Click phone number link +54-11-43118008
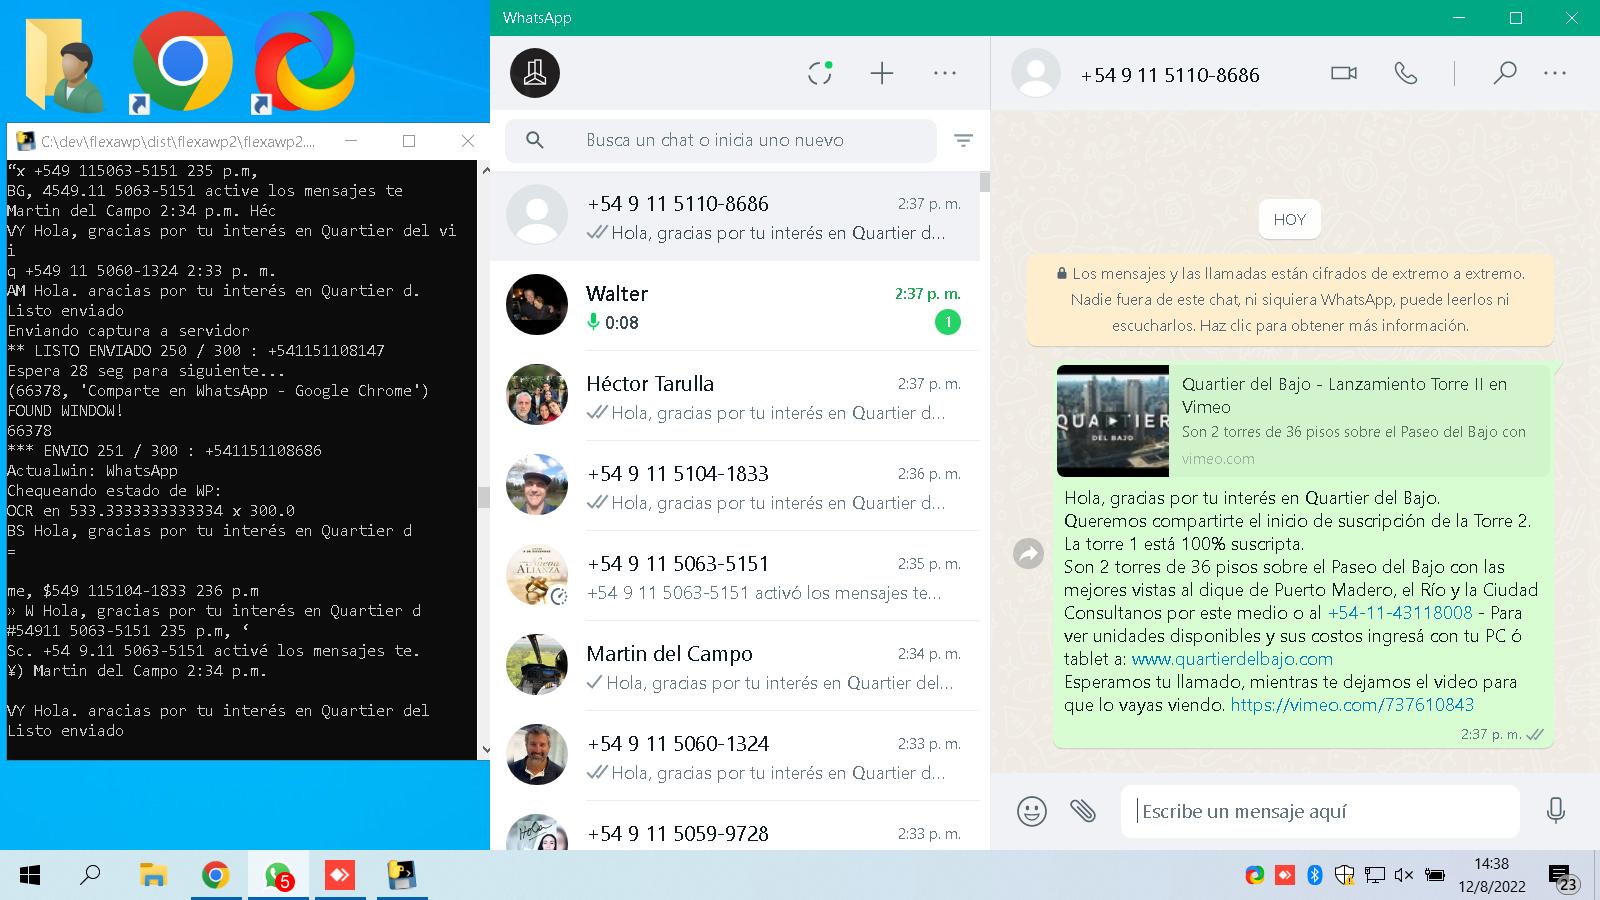Image resolution: width=1600 pixels, height=900 pixels. coord(1400,613)
